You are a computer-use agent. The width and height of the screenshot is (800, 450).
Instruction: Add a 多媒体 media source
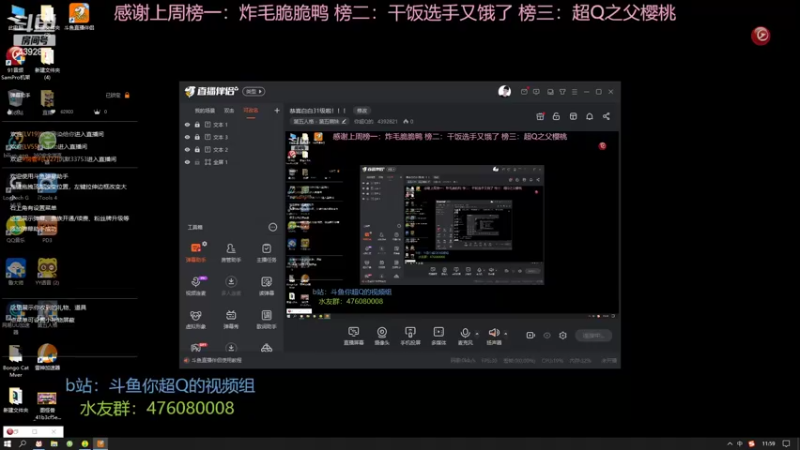(x=438, y=336)
